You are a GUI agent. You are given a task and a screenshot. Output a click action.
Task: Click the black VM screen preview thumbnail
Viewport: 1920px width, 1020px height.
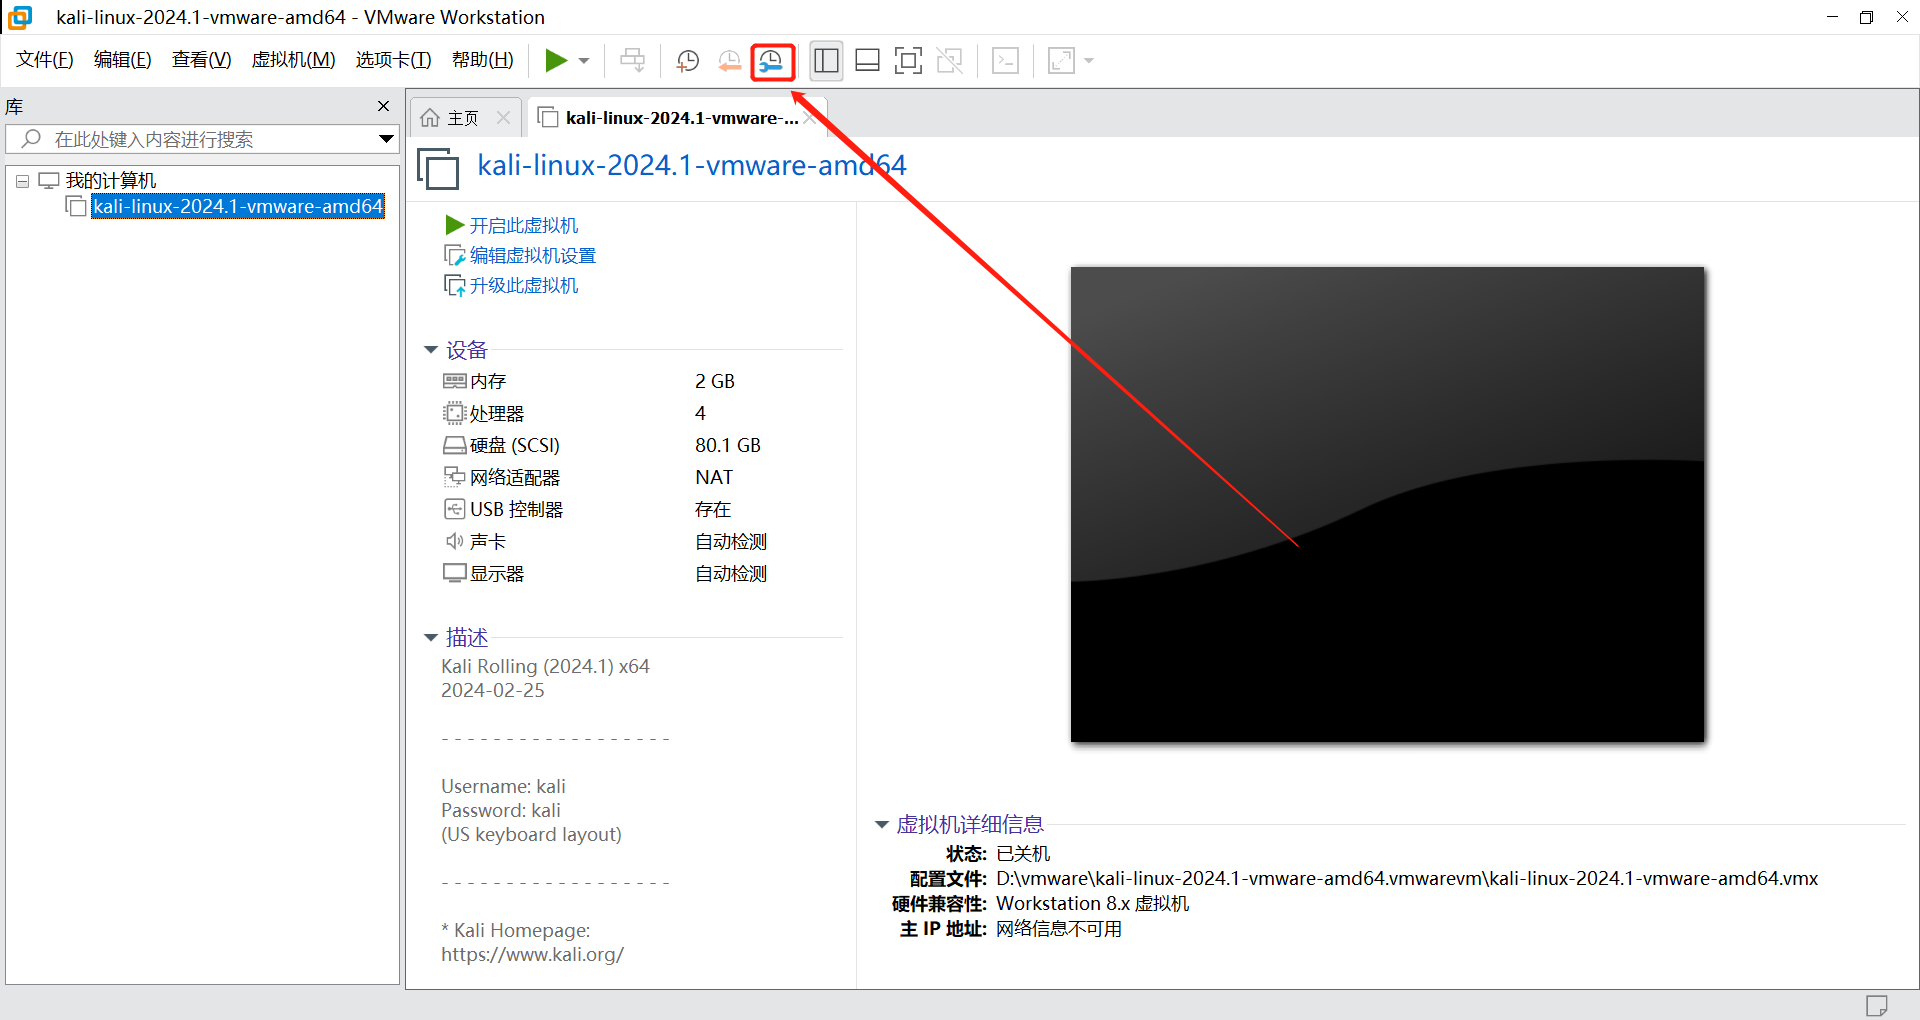(1387, 504)
